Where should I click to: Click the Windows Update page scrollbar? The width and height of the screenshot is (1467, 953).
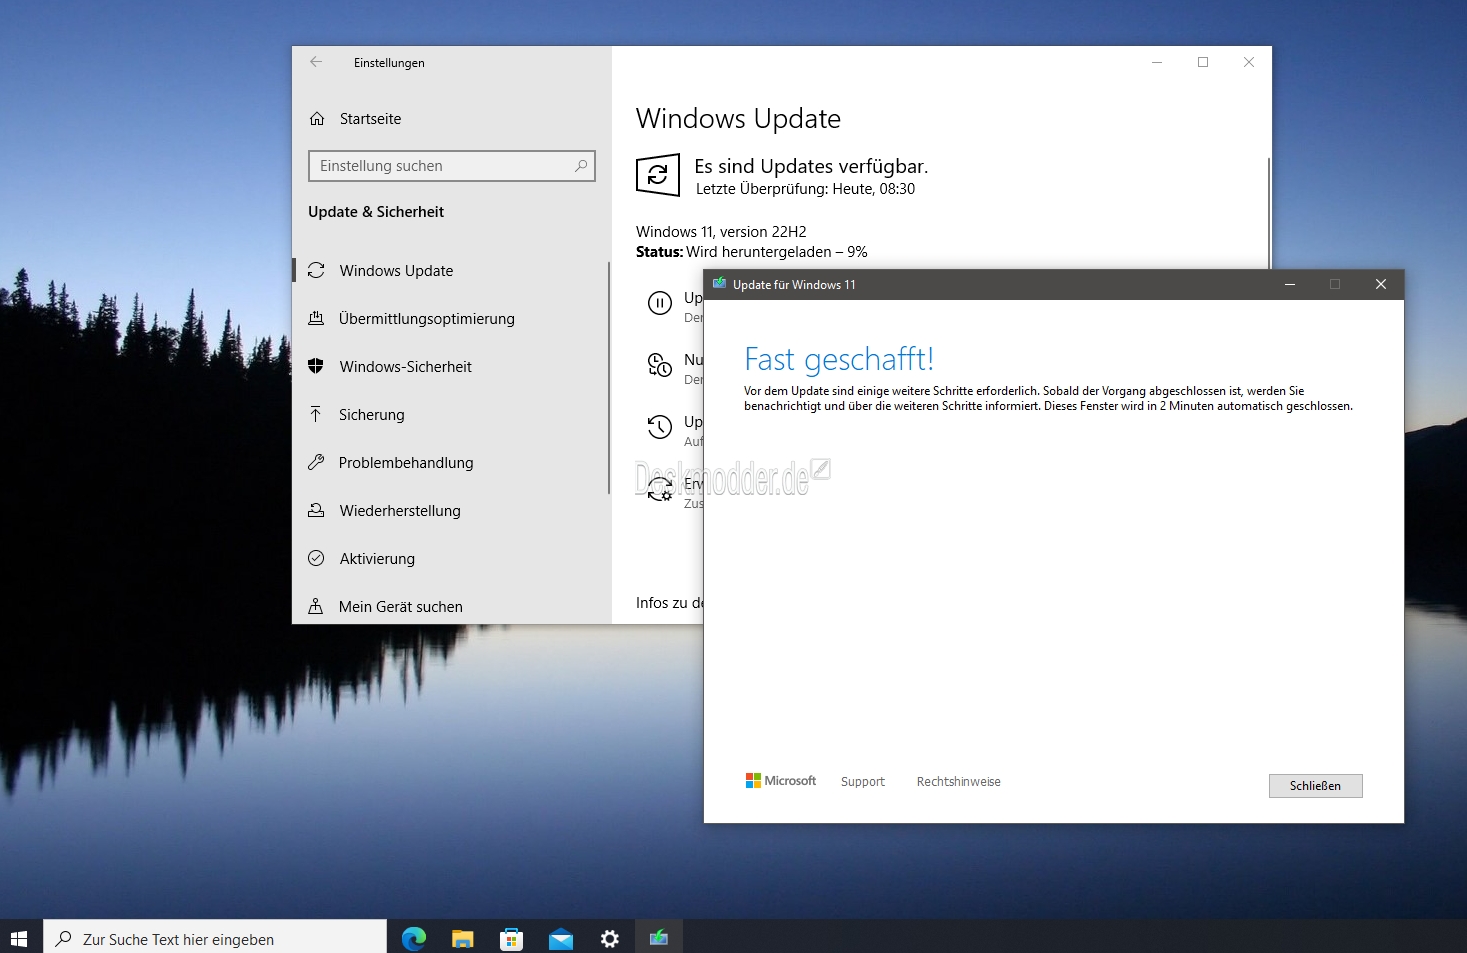click(1269, 213)
